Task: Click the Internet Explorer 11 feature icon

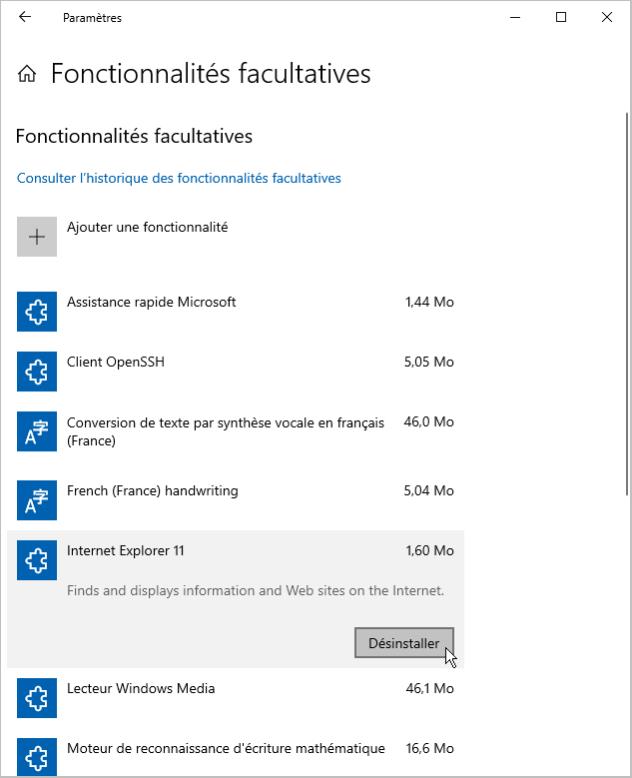Action: tap(37, 560)
